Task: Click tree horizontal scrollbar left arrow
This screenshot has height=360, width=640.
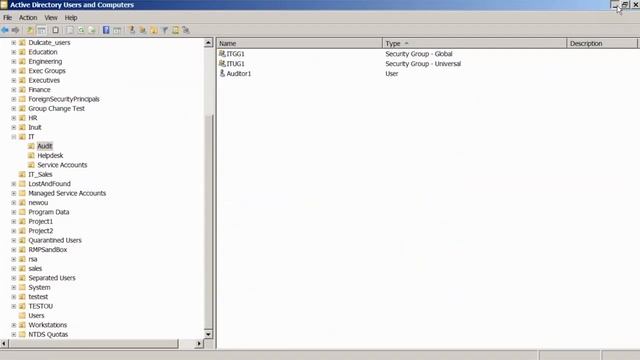Action: [4, 344]
